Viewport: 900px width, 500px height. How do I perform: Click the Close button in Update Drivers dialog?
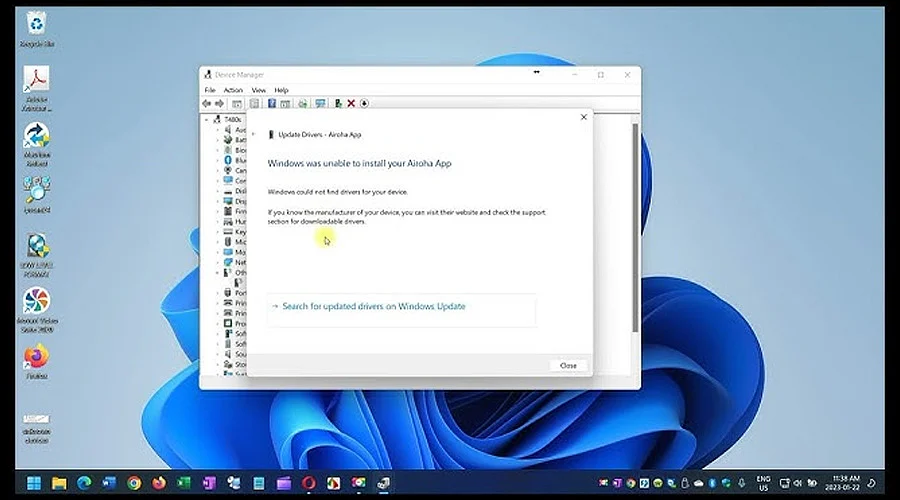click(x=568, y=366)
